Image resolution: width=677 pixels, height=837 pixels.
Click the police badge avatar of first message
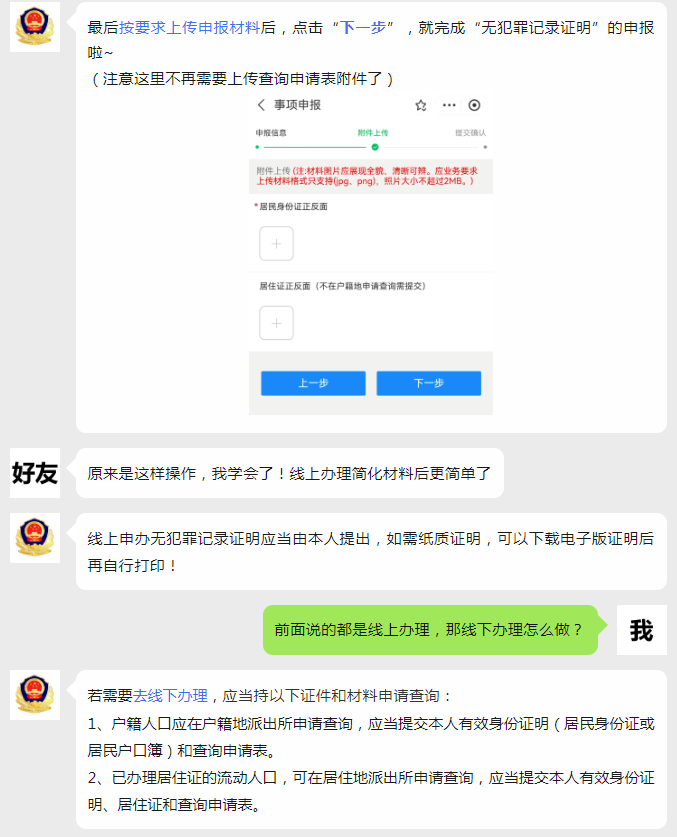tap(35, 27)
